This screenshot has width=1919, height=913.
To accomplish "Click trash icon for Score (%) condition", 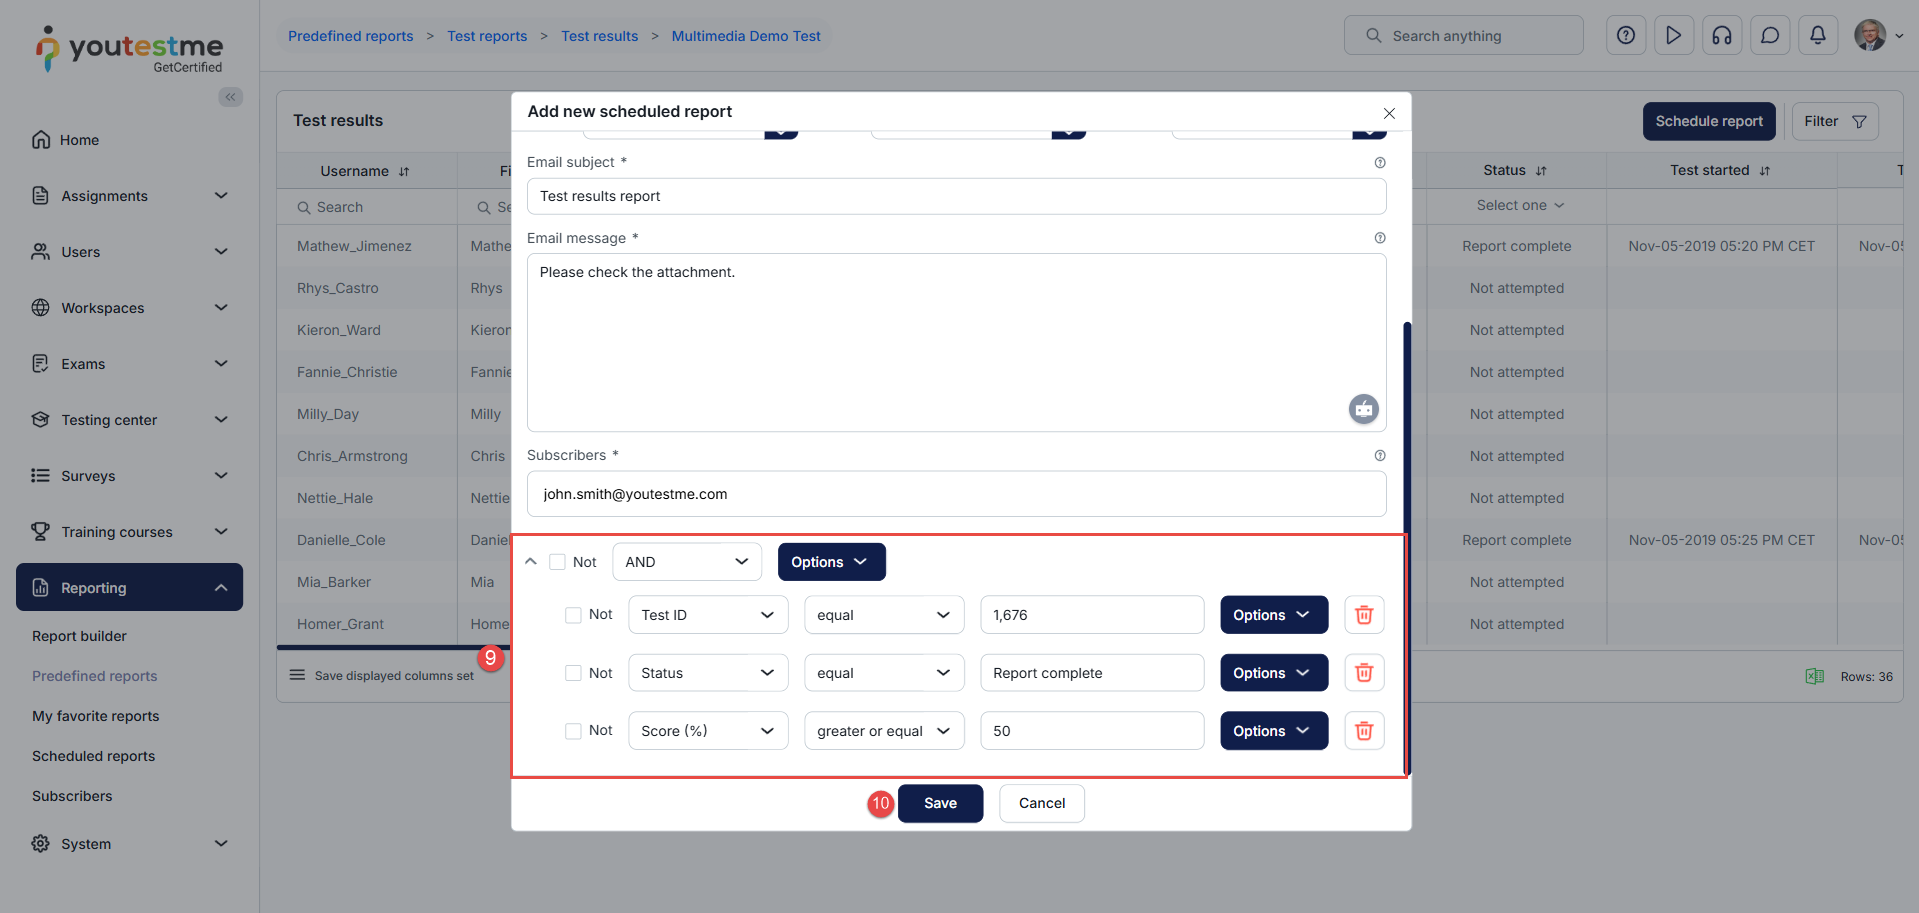I will click(x=1363, y=731).
